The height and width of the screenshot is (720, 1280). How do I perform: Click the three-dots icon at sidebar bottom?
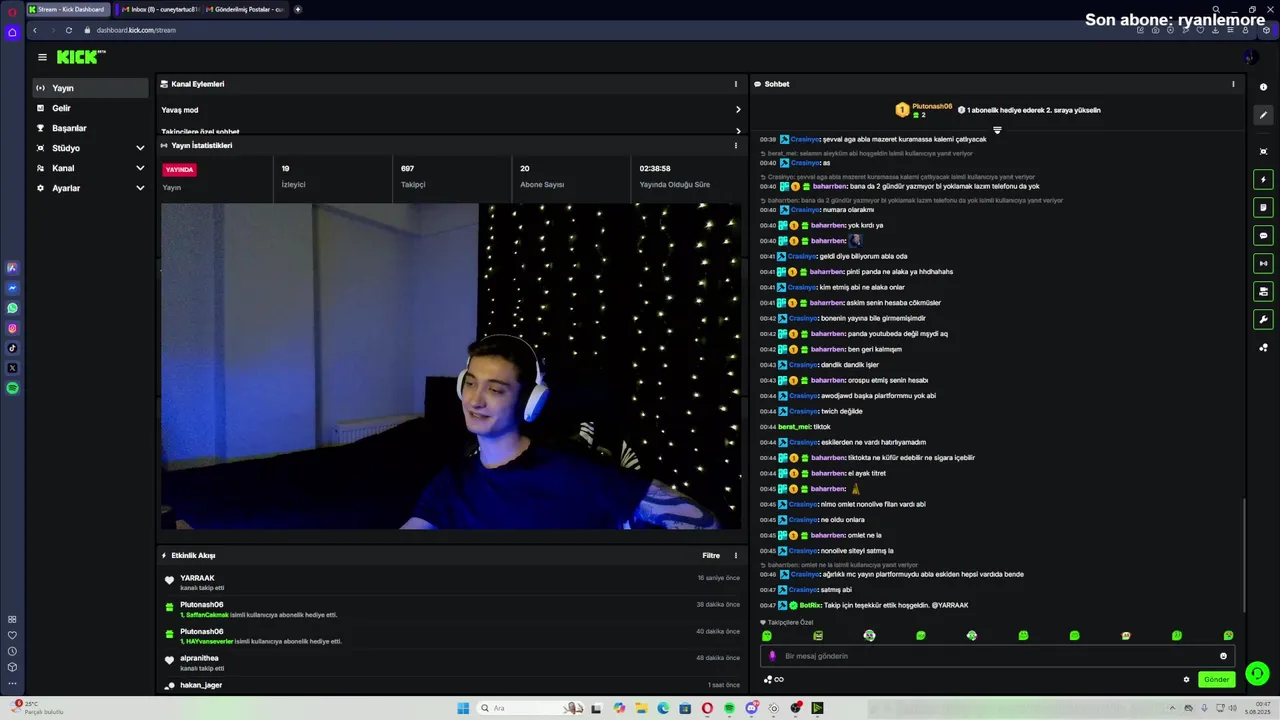[x=12, y=683]
